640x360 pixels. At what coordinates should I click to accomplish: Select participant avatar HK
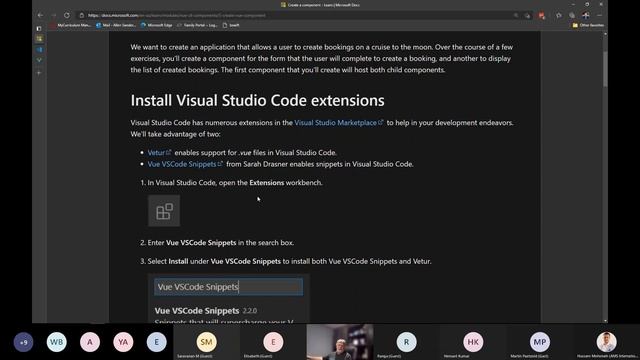(x=473, y=342)
